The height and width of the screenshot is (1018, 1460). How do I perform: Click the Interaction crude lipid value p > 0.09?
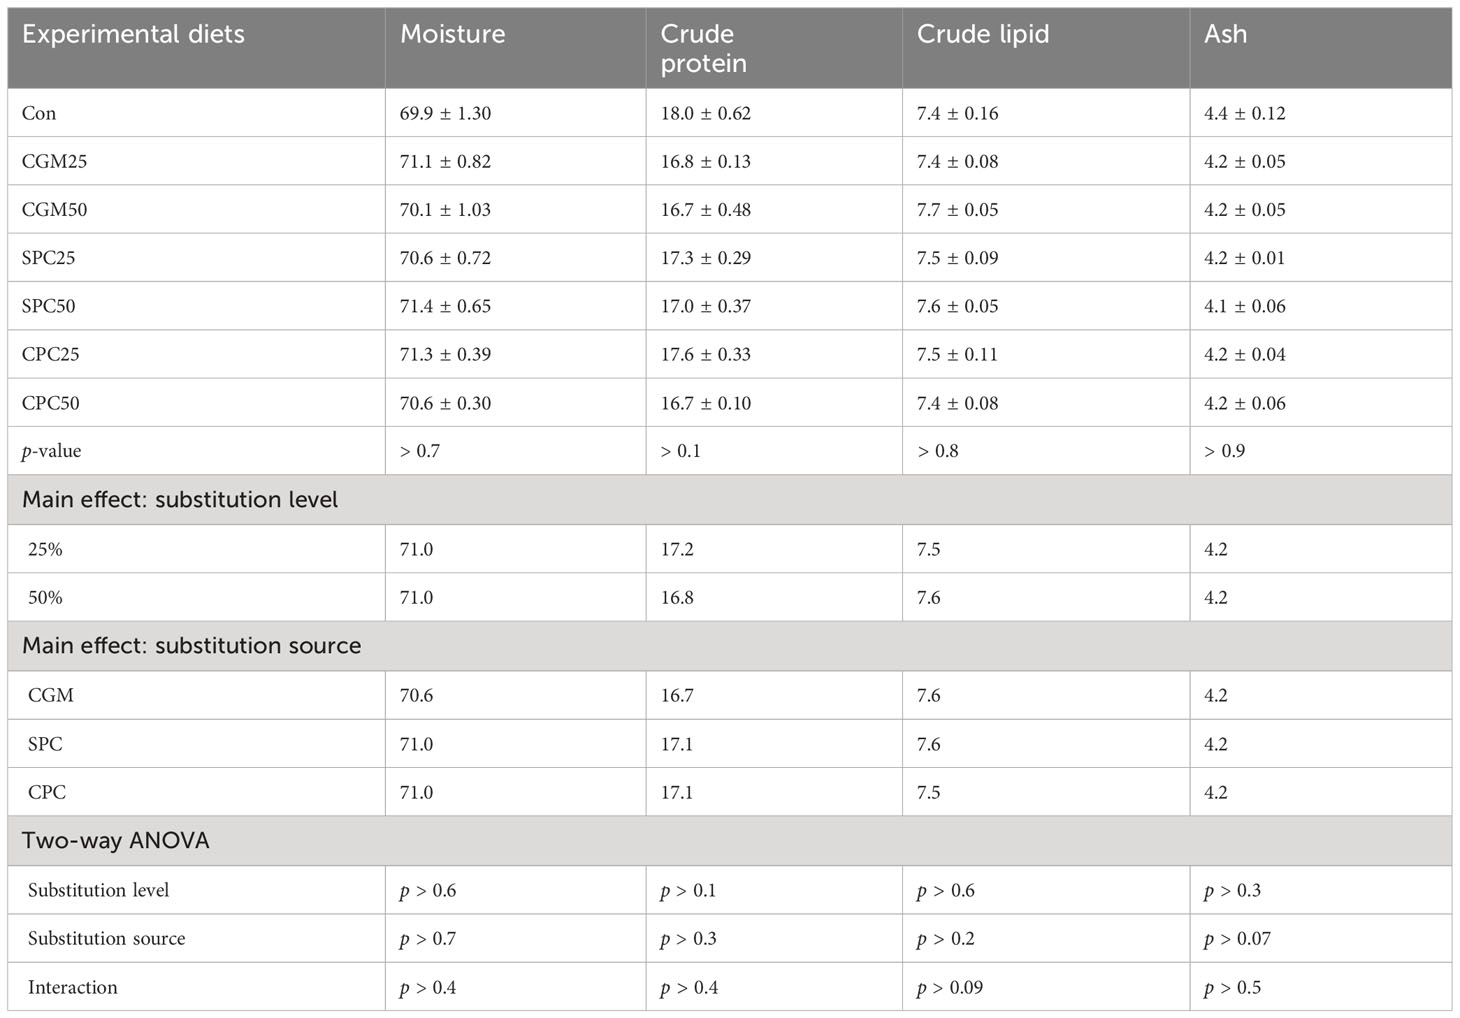950,988
